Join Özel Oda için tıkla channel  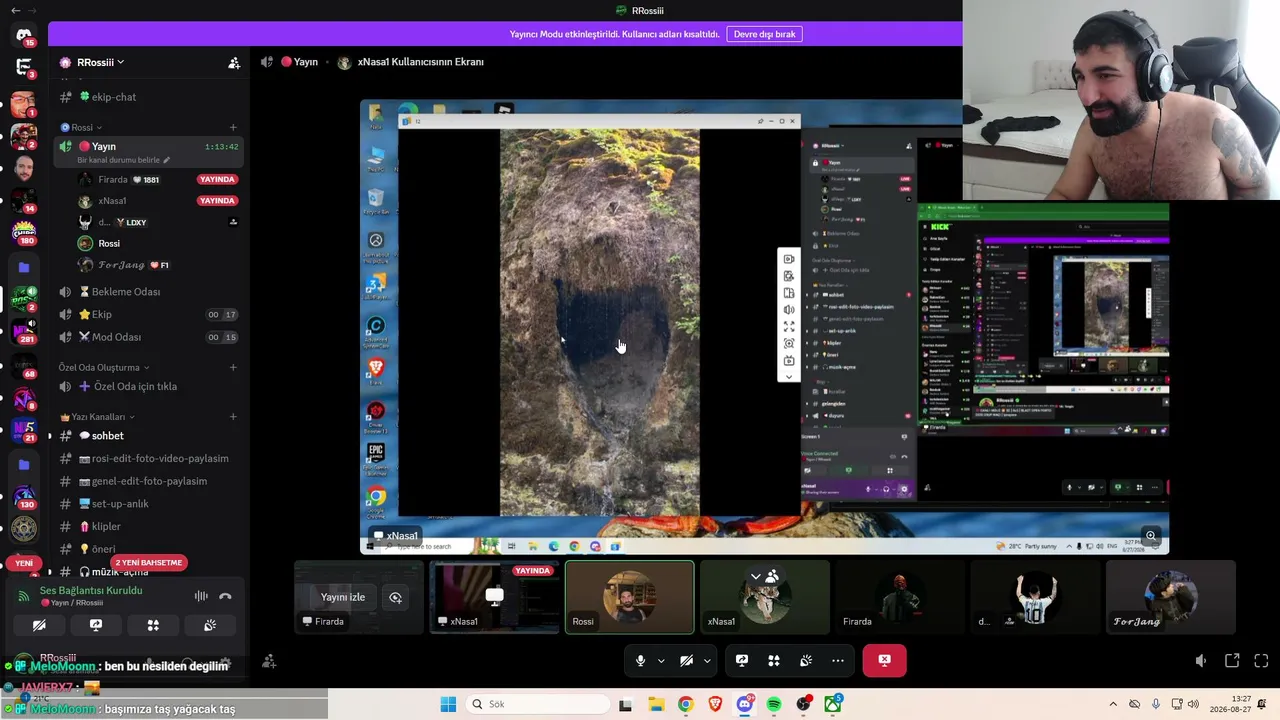click(x=149, y=386)
